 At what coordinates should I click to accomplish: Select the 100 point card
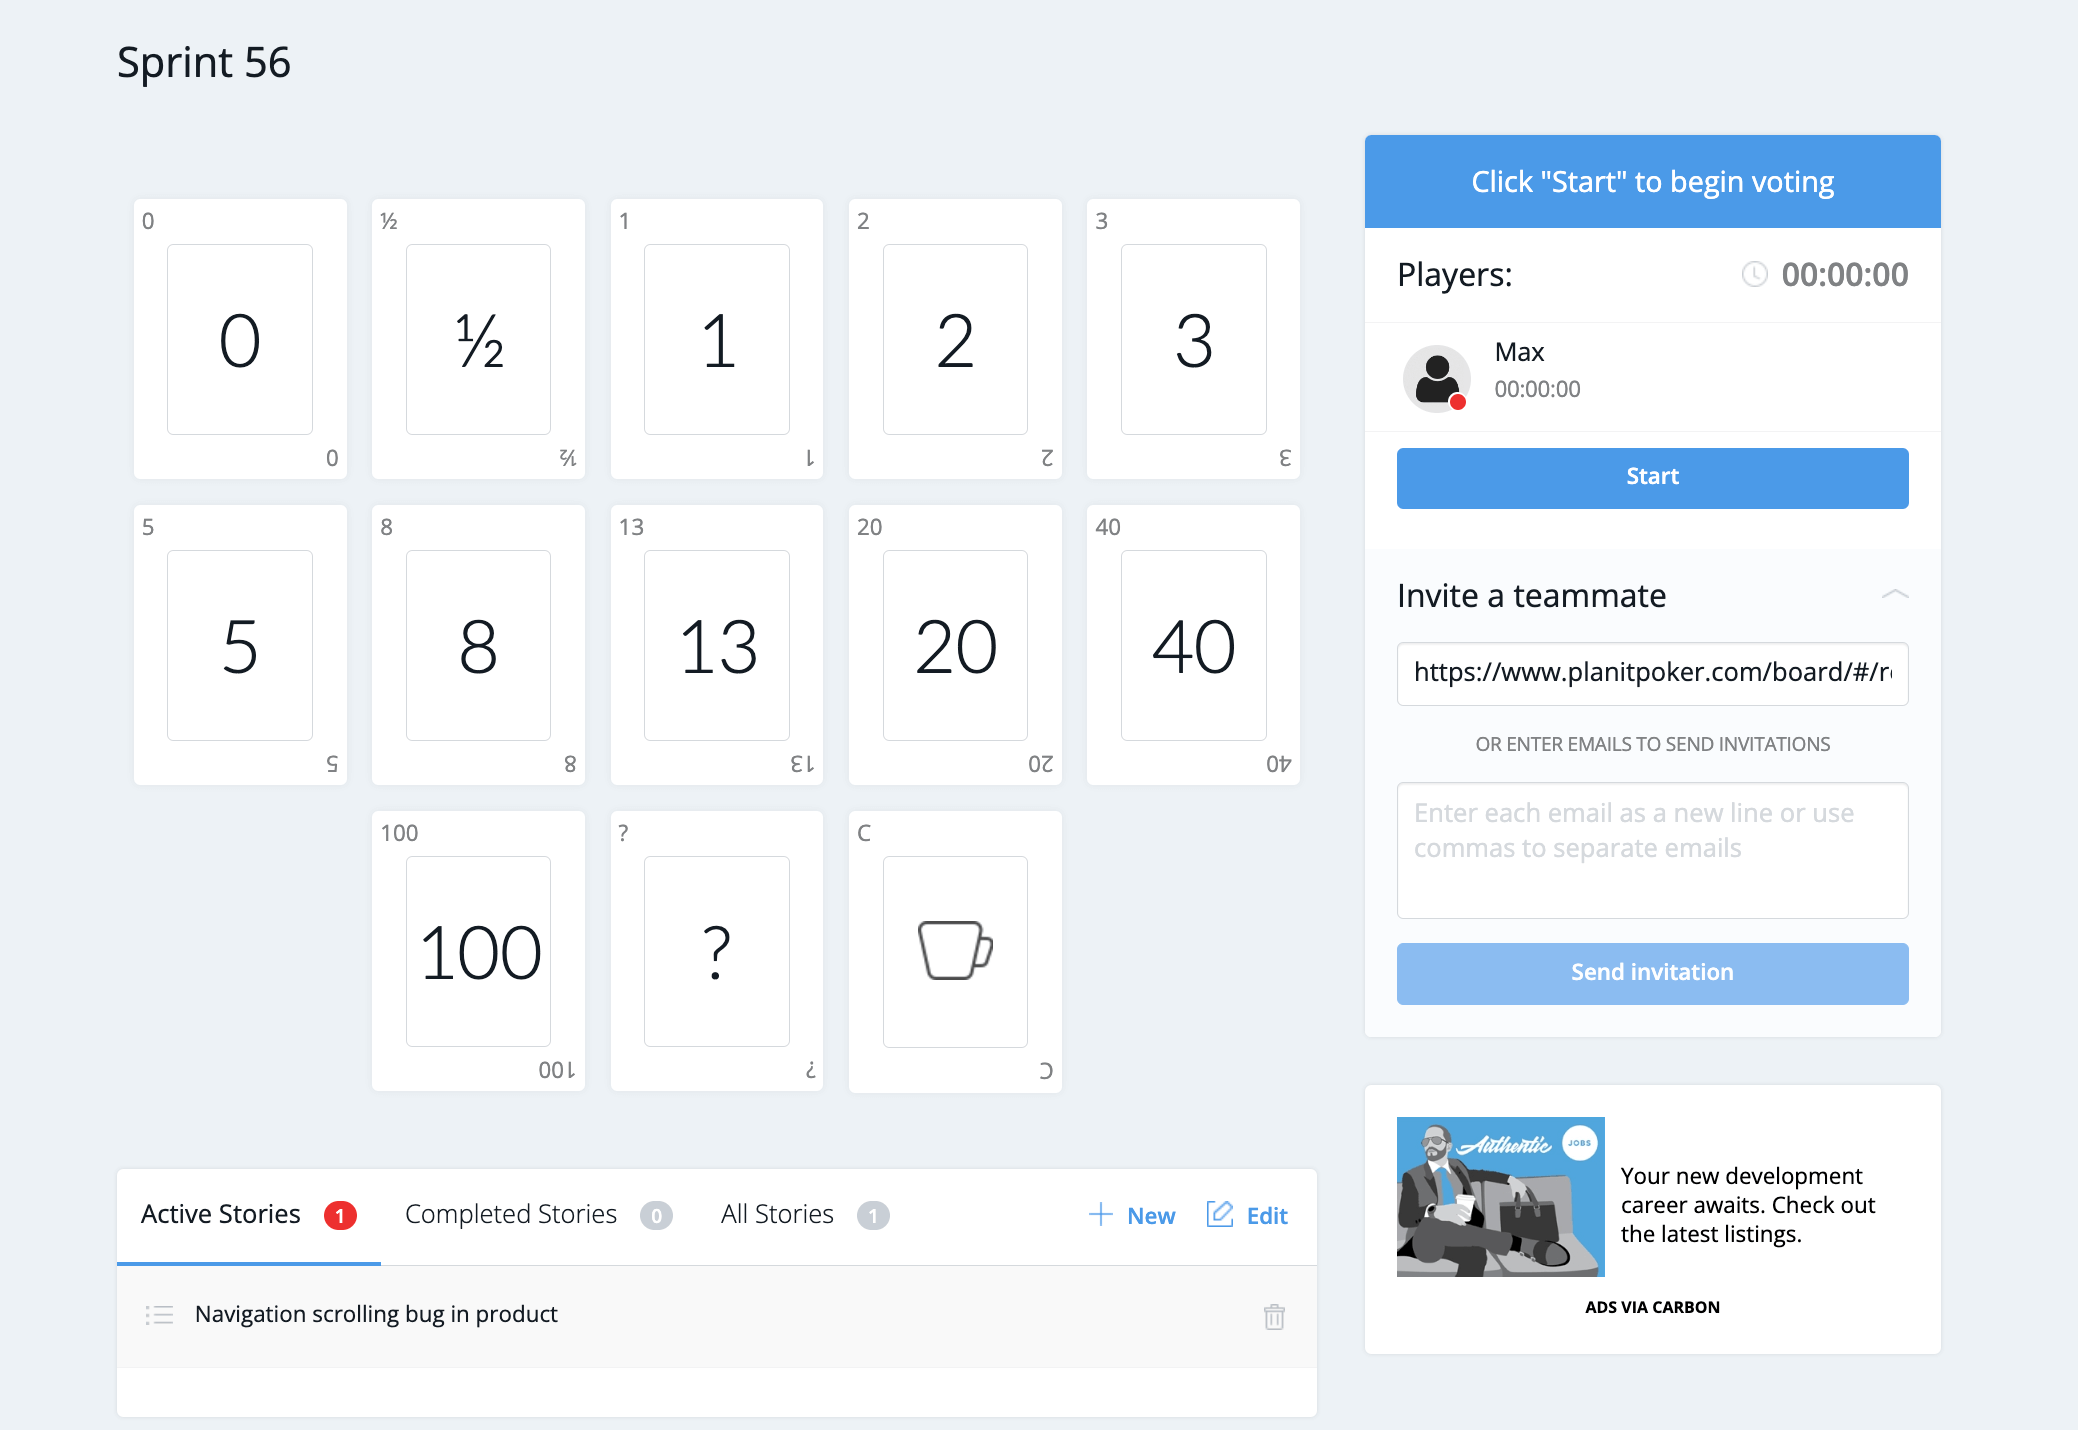pos(477,950)
